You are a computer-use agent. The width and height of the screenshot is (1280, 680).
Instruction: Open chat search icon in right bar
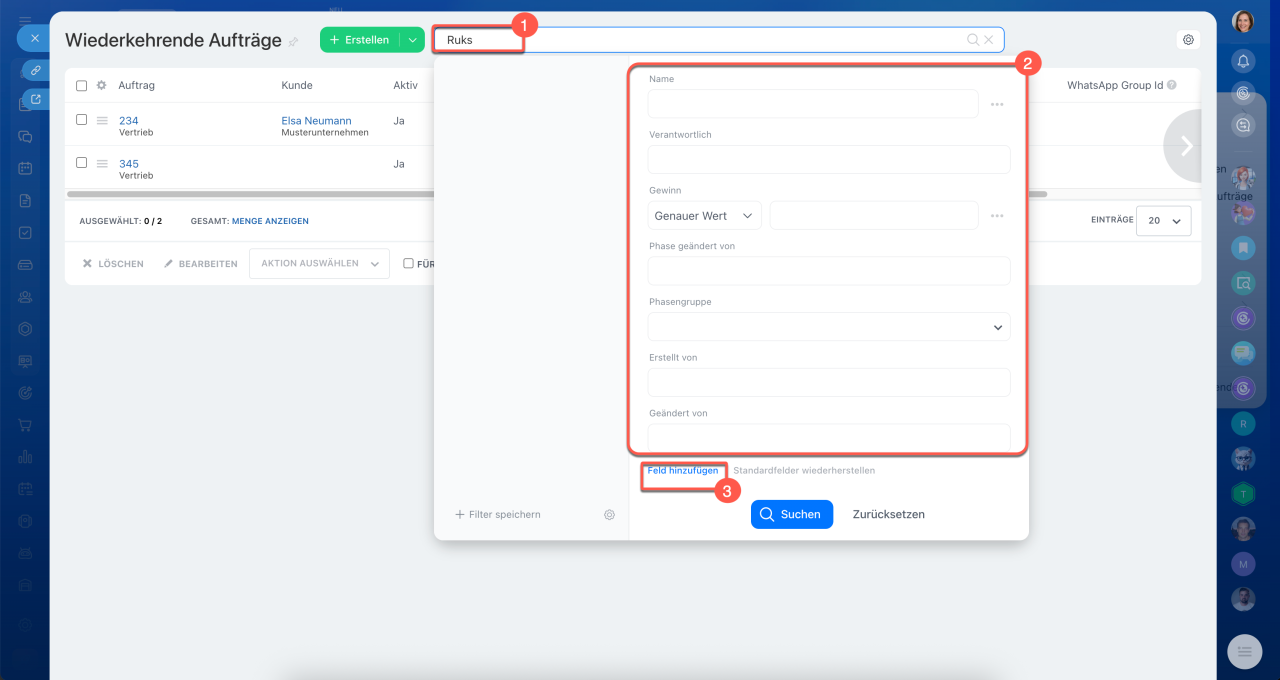(1243, 125)
